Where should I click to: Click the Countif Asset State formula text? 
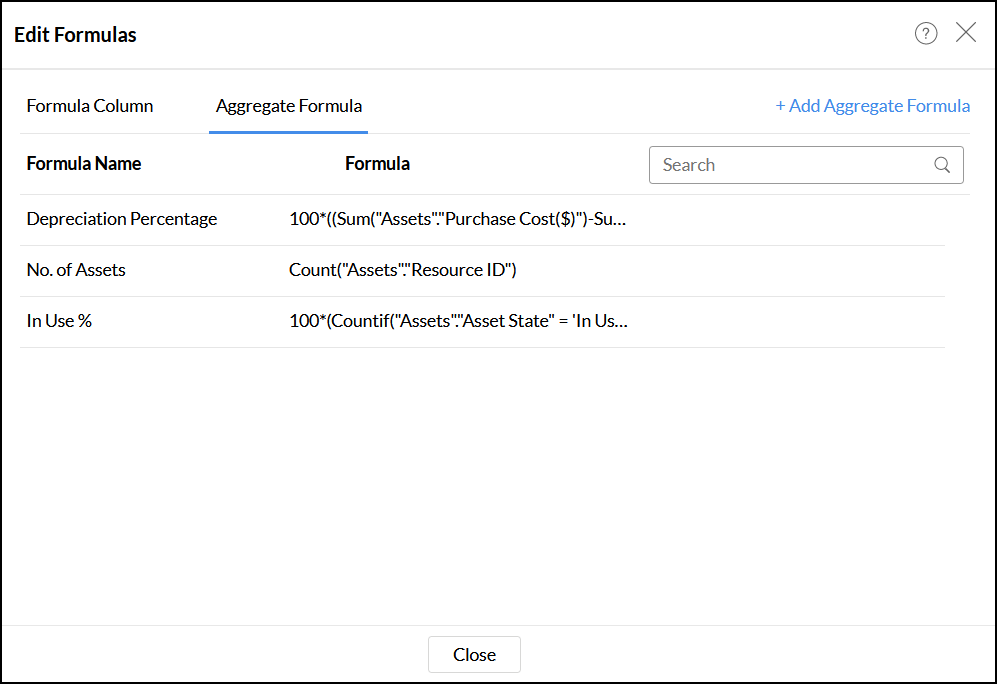pos(458,321)
